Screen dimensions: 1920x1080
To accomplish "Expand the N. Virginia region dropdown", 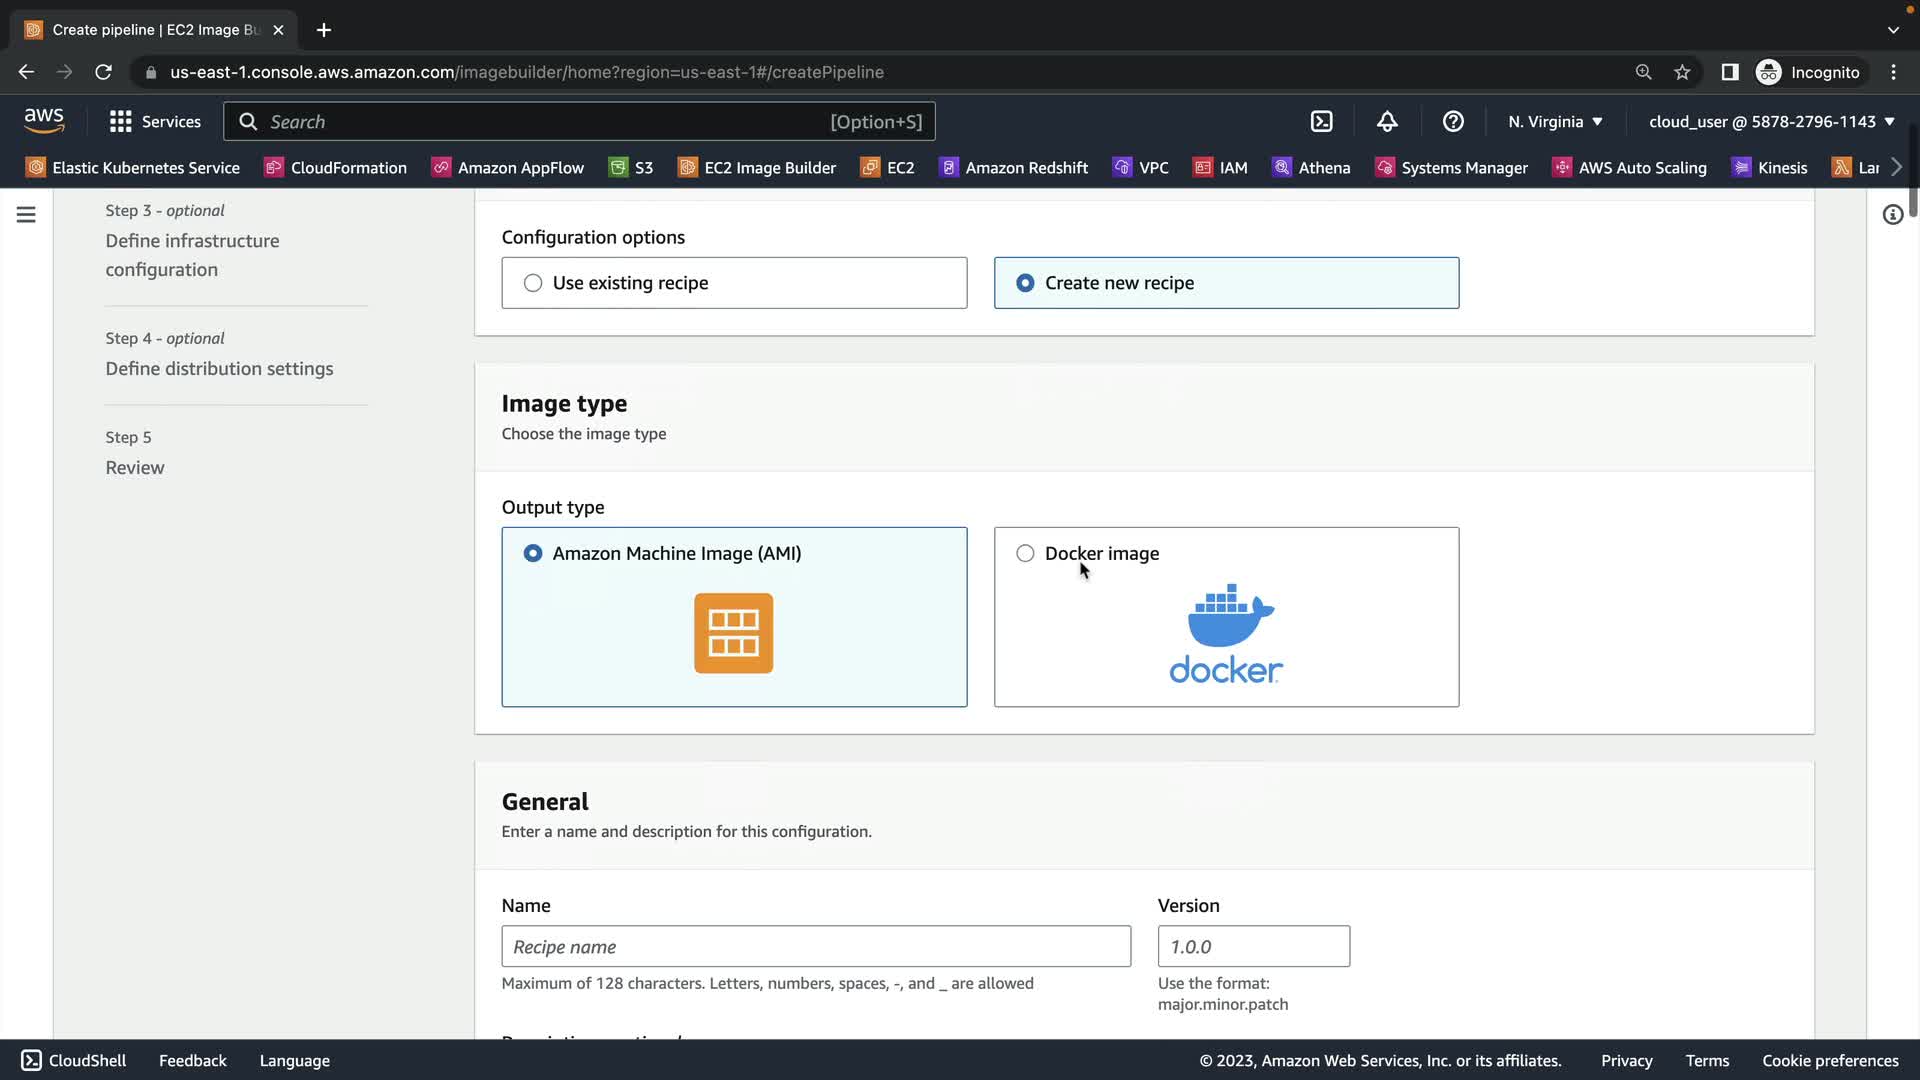I will pyautogui.click(x=1555, y=121).
